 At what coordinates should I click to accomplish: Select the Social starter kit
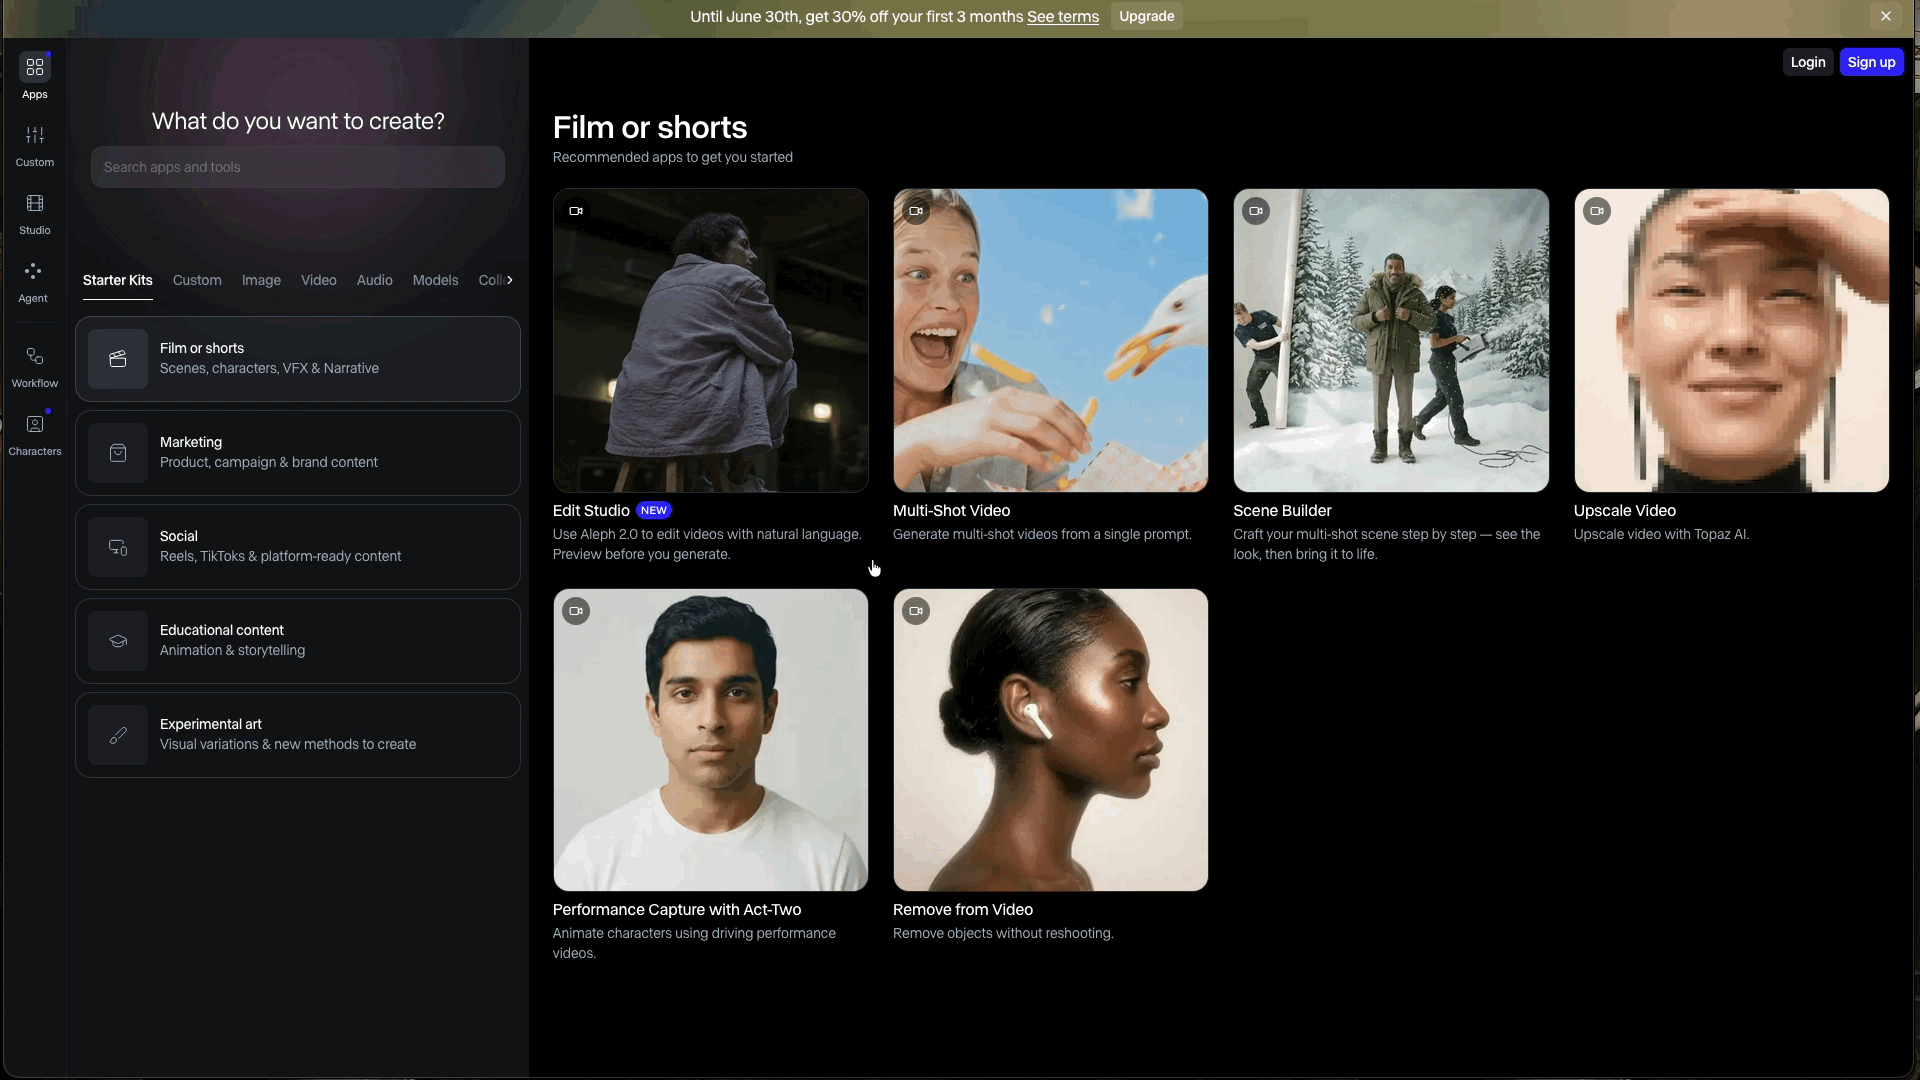point(298,547)
